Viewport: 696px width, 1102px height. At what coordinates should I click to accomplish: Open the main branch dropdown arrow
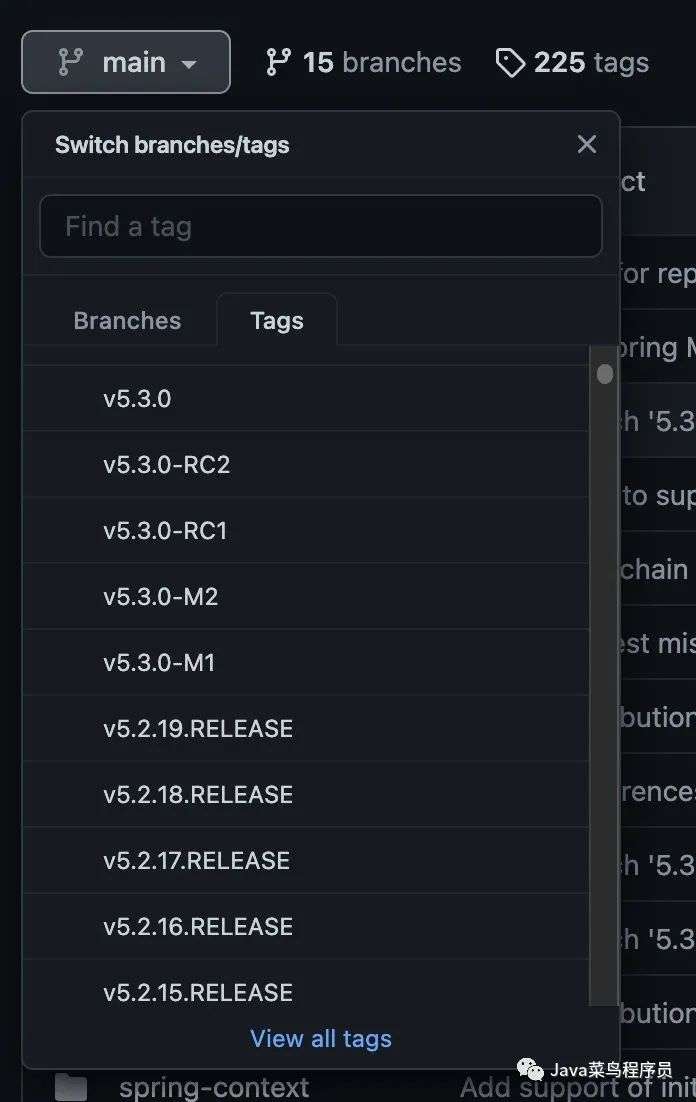coord(188,64)
